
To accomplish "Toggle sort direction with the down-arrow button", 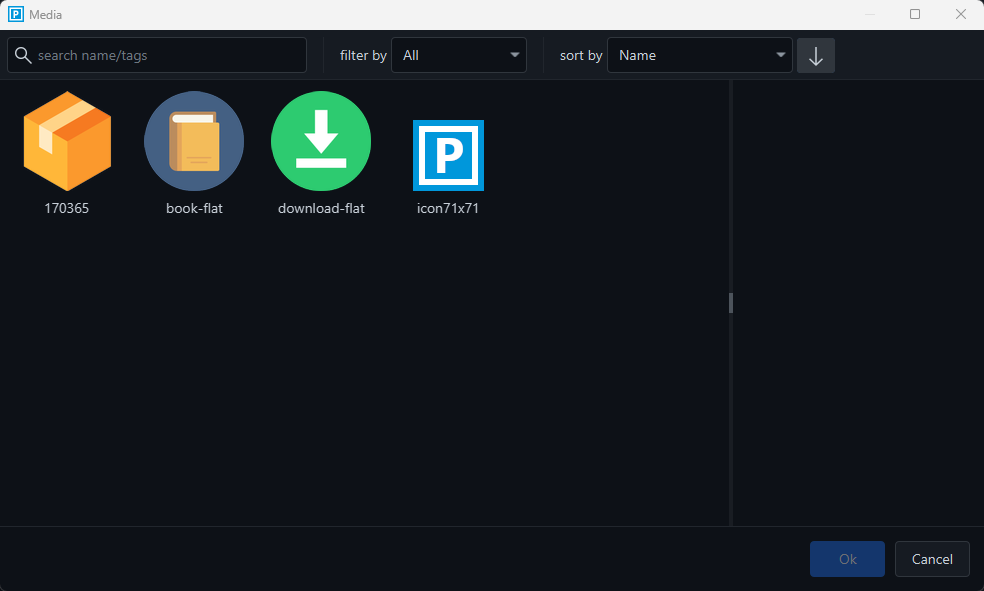I will [x=815, y=56].
